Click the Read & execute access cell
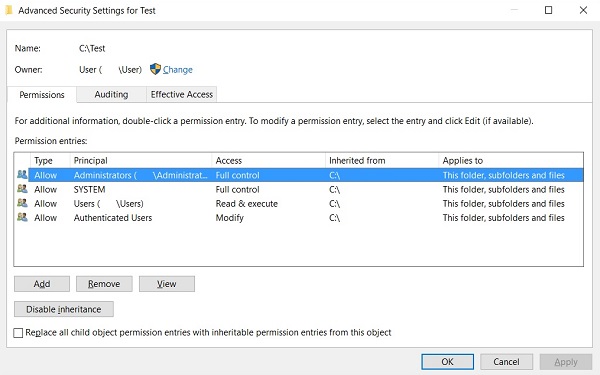Screen dimensions: 600x375 [x=246, y=204]
